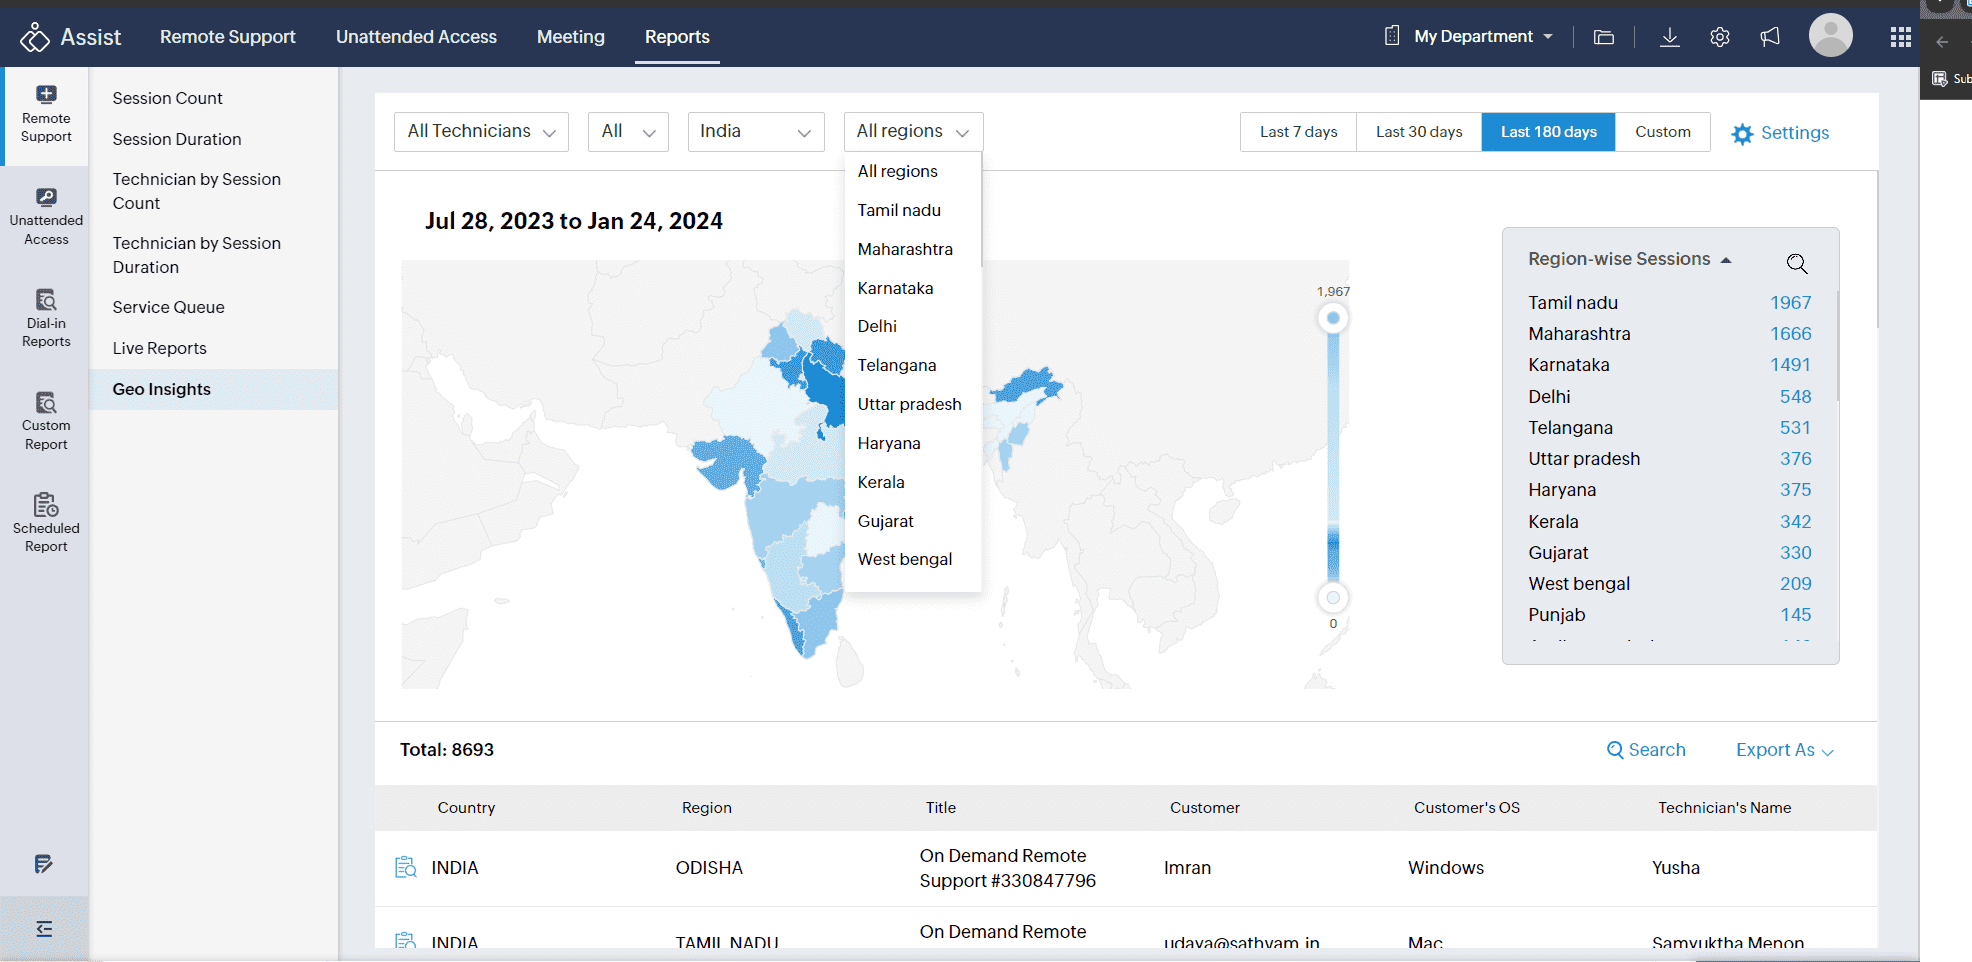Click the download icon in top bar
Image resolution: width=1972 pixels, height=962 pixels.
pos(1669,37)
